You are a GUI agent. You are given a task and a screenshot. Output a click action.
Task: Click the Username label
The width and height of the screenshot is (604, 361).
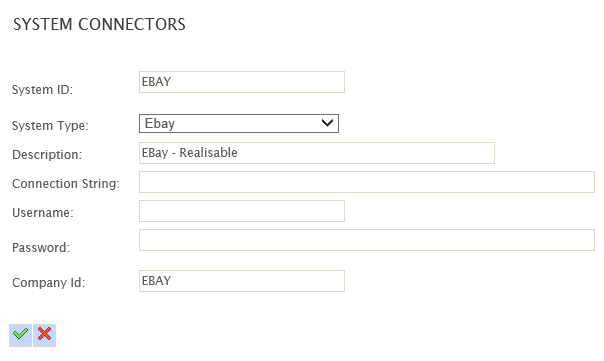(43, 213)
